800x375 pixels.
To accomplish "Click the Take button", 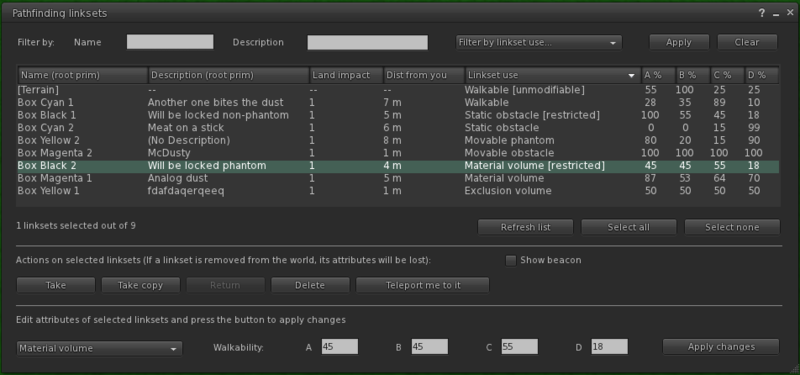I will point(56,285).
